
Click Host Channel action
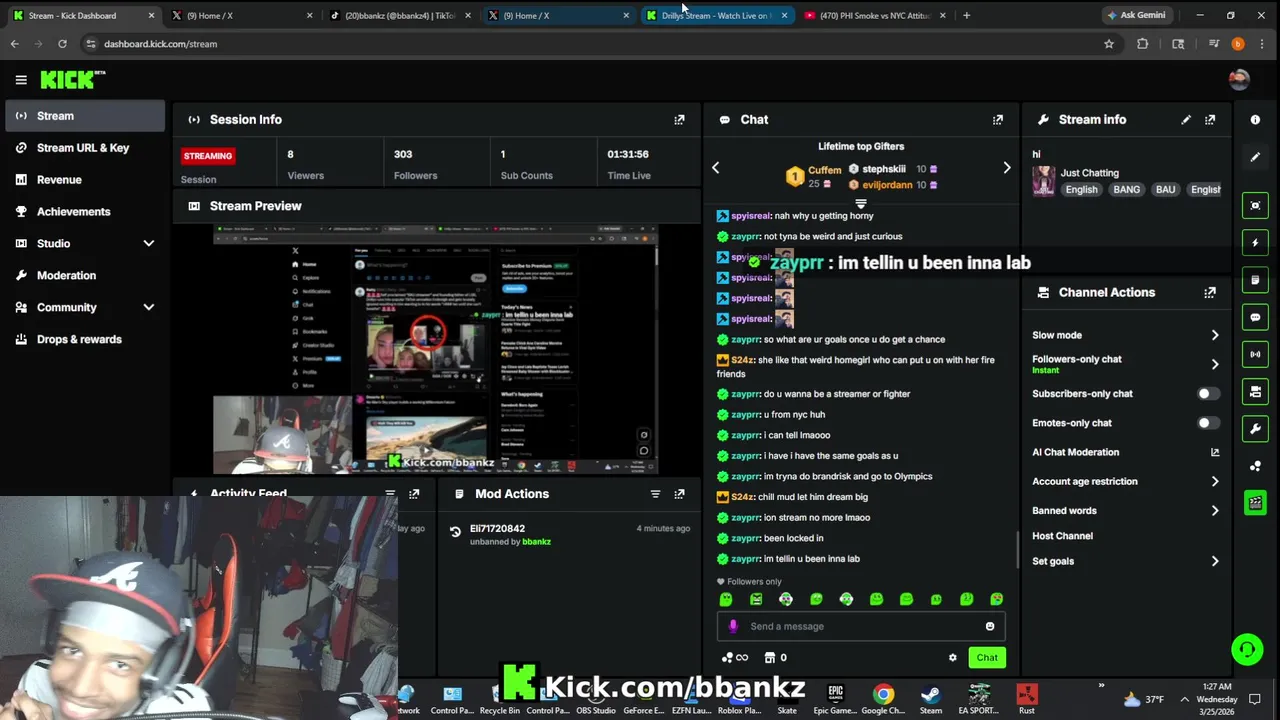pos(1062,536)
